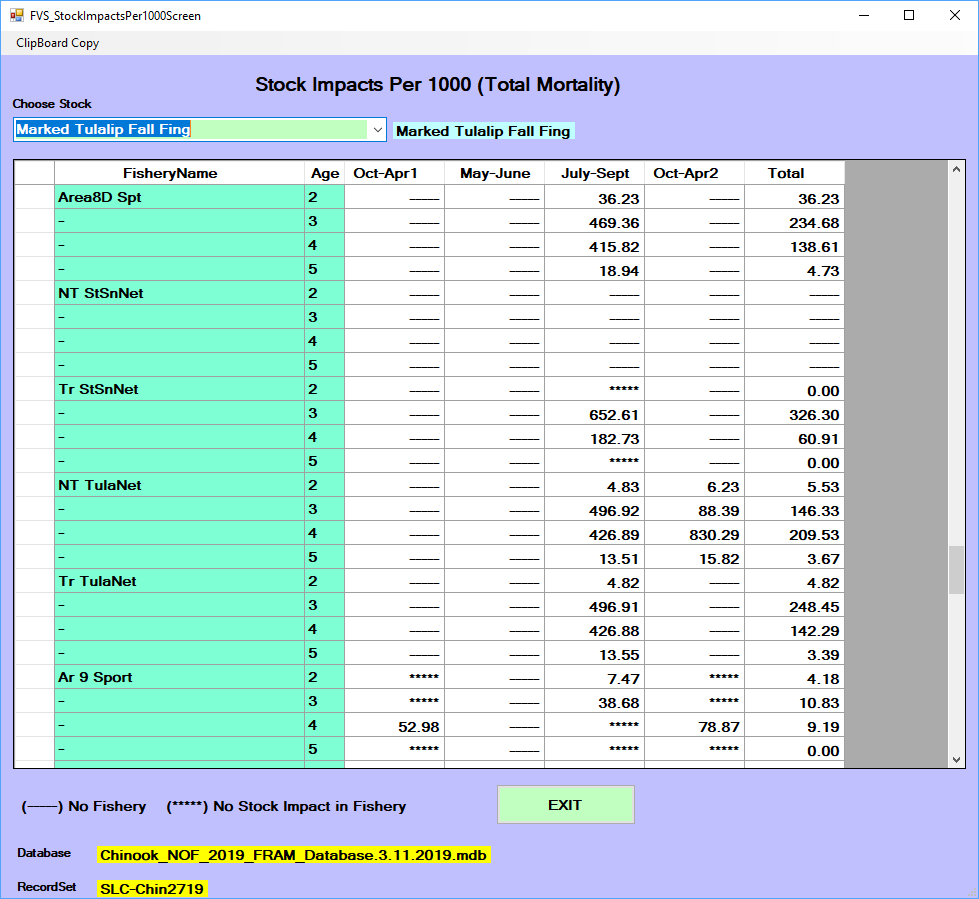This screenshot has width=979, height=899.
Task: Click the EXIT button
Action: click(x=566, y=805)
